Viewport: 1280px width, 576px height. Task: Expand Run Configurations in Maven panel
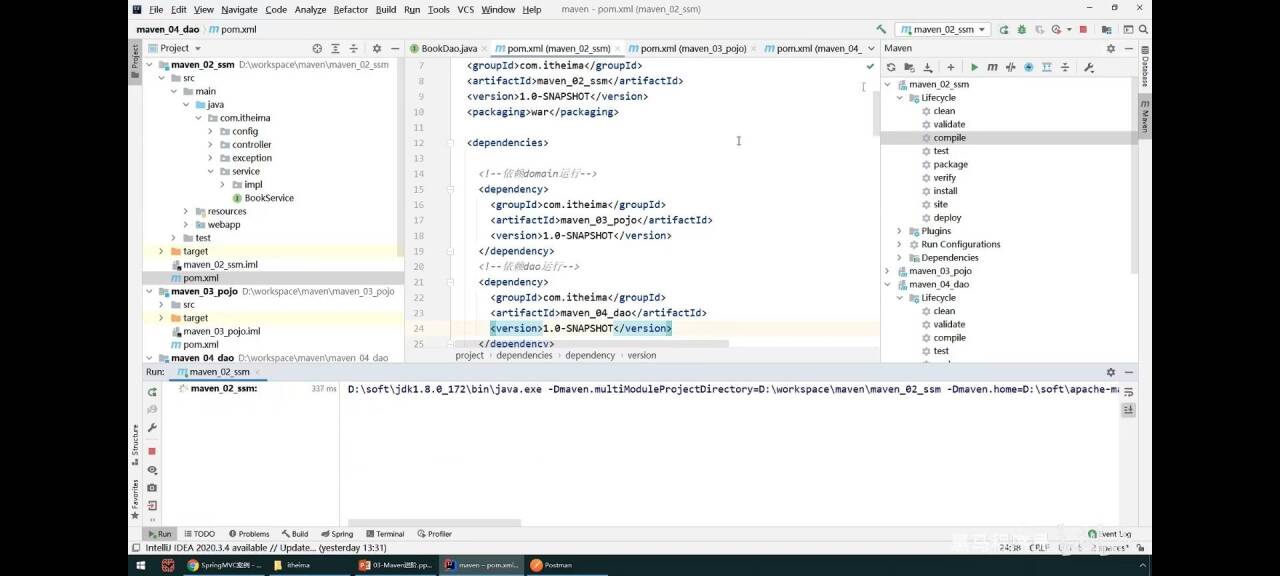click(899, 244)
